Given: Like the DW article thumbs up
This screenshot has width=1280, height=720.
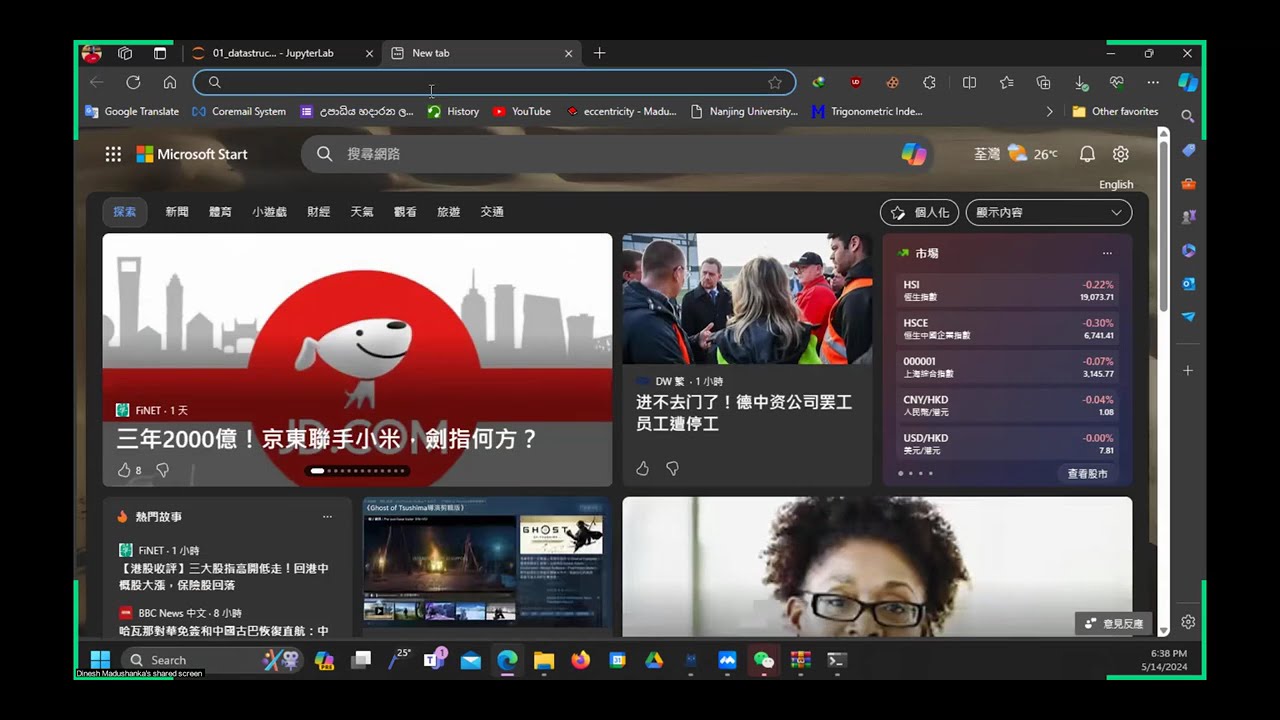Looking at the screenshot, I should 642,468.
